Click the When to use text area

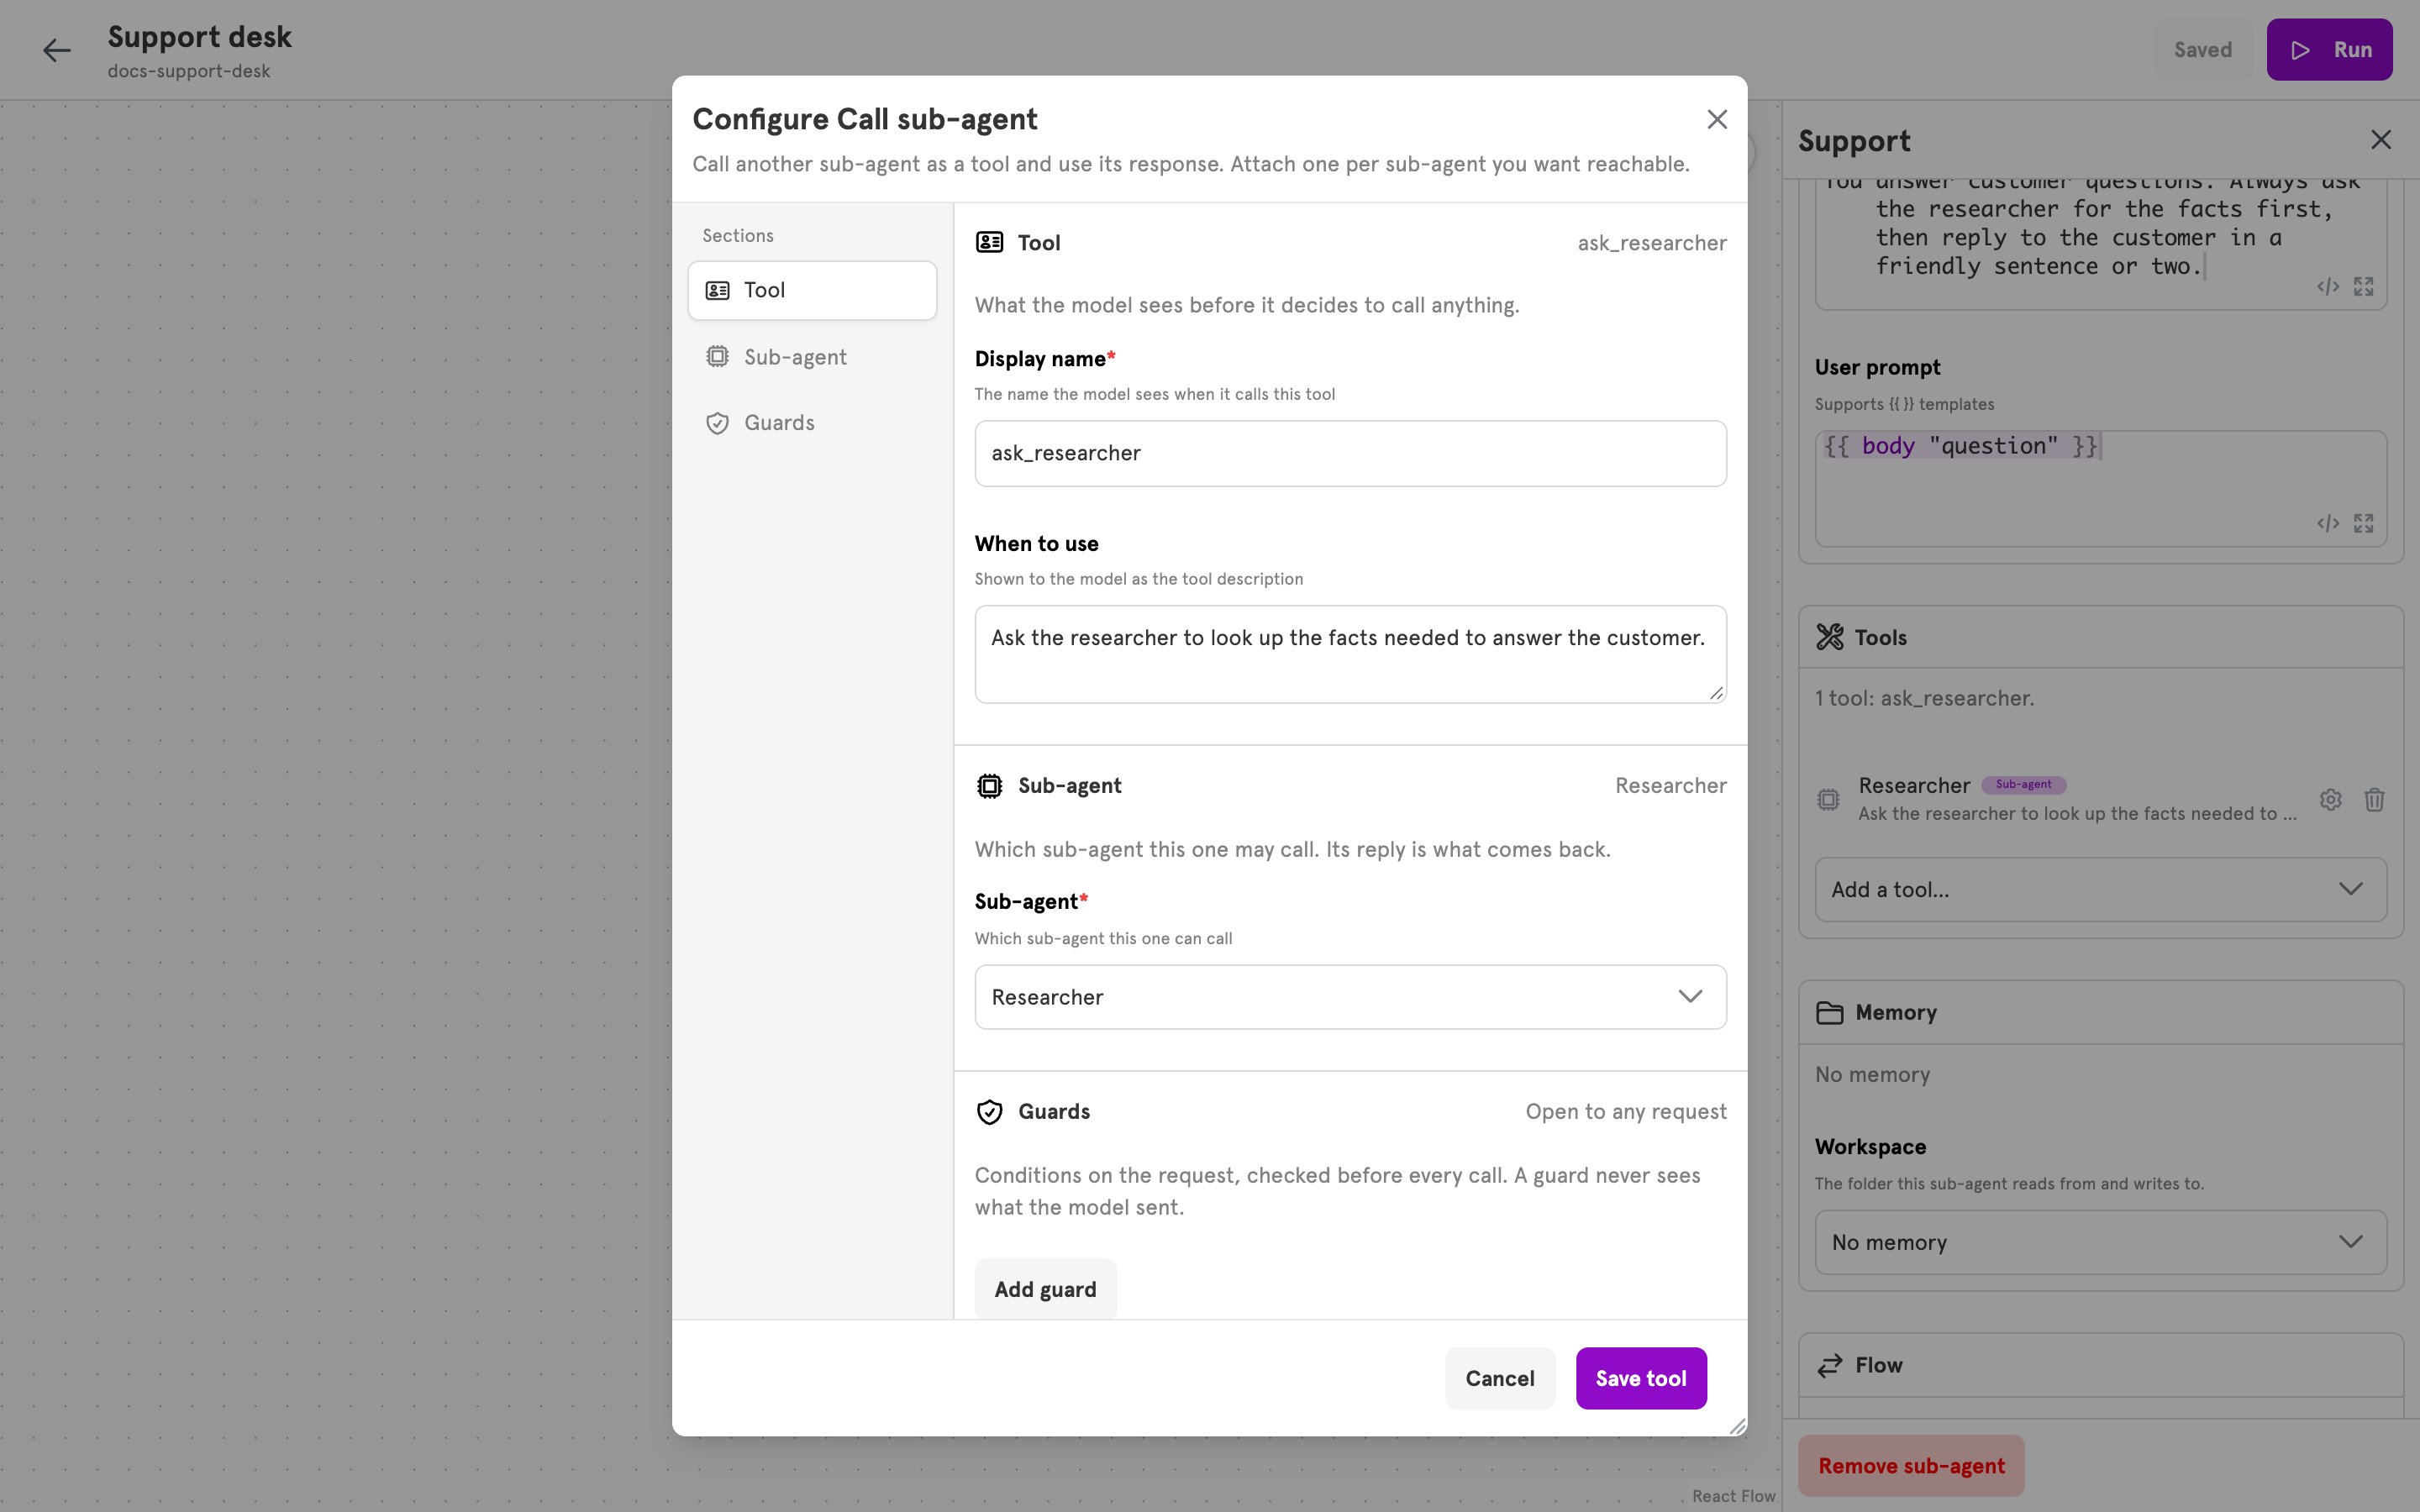click(x=1350, y=654)
